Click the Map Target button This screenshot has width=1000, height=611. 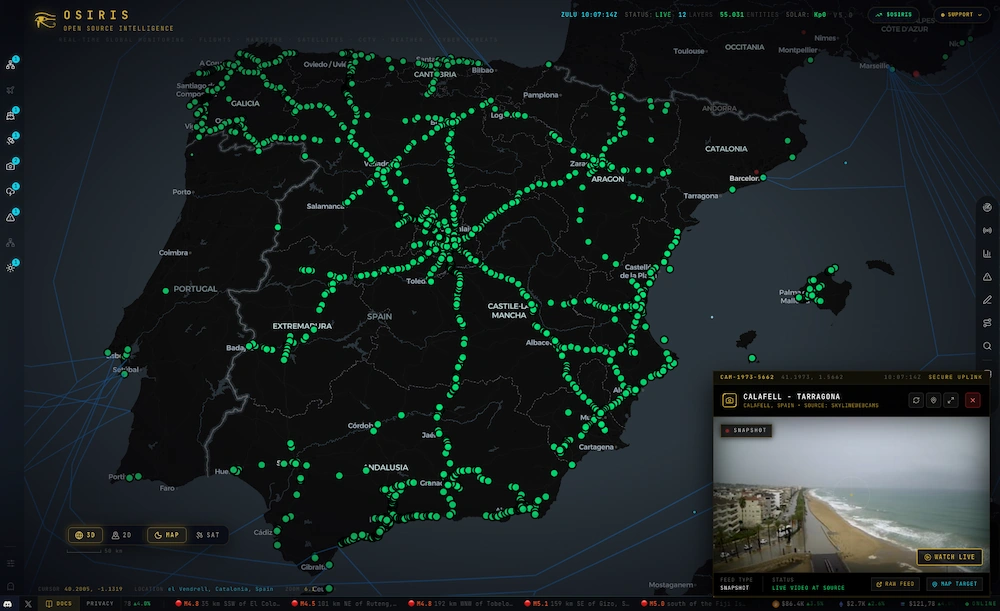[x=954, y=584]
